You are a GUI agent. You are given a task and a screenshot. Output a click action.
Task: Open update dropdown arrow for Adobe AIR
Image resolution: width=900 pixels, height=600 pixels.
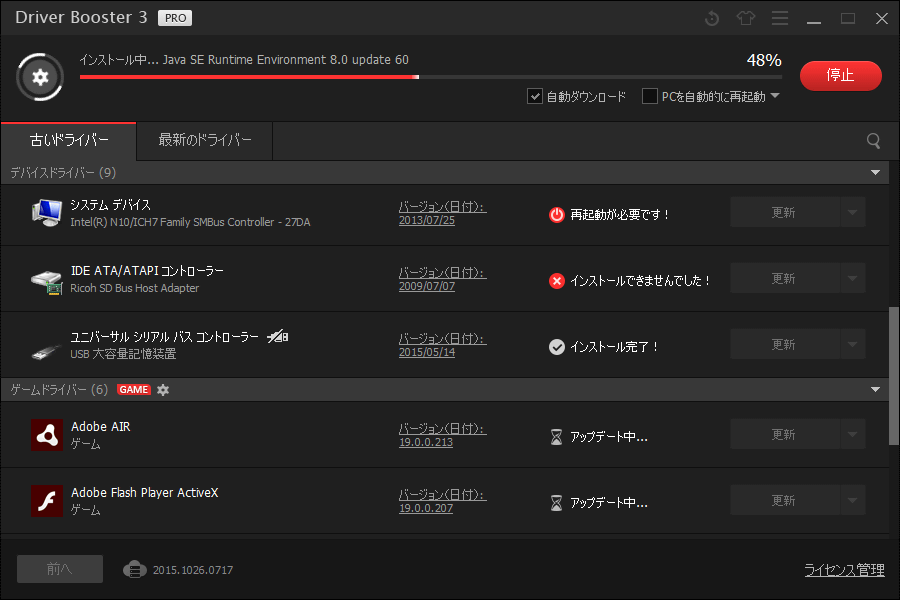(x=852, y=435)
